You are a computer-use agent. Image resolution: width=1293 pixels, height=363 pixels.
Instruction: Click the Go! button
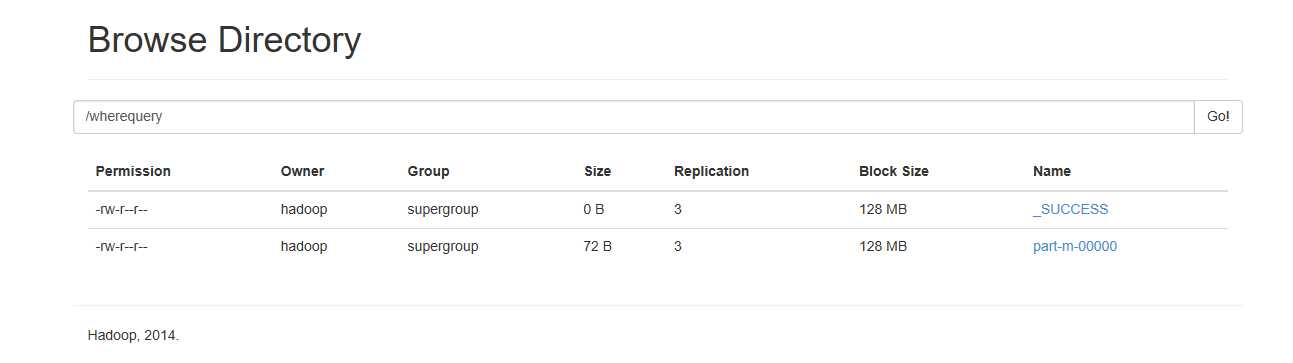[1218, 117]
